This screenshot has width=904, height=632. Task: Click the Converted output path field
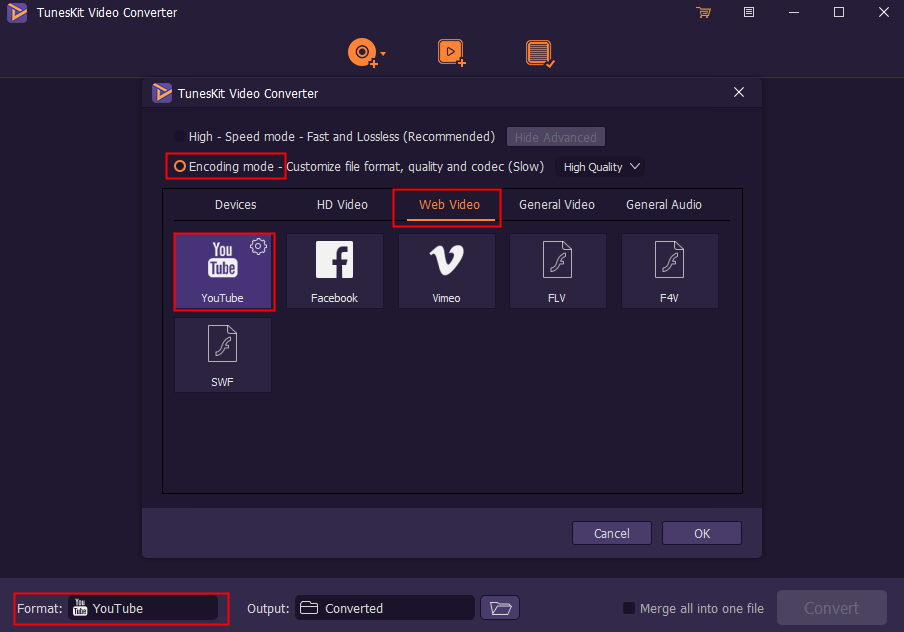click(x=385, y=608)
